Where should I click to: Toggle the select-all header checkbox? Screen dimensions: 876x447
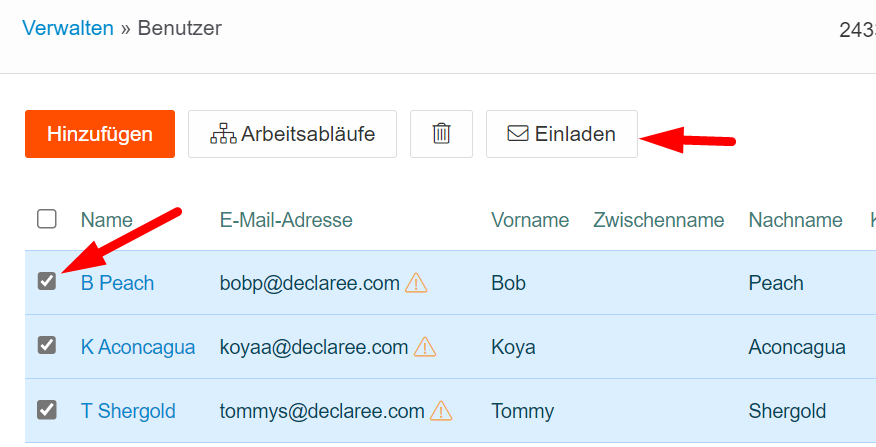(47, 219)
